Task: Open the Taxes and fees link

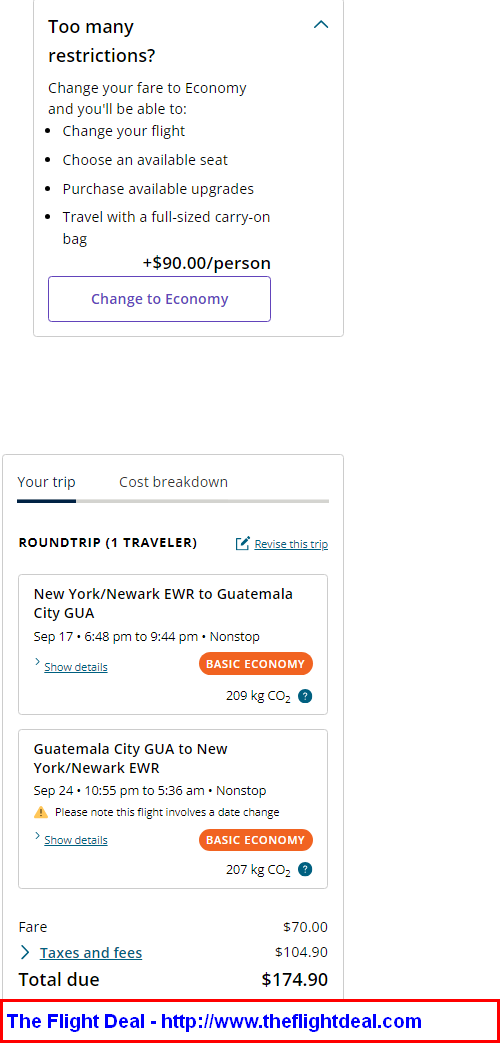Action: pos(91,953)
